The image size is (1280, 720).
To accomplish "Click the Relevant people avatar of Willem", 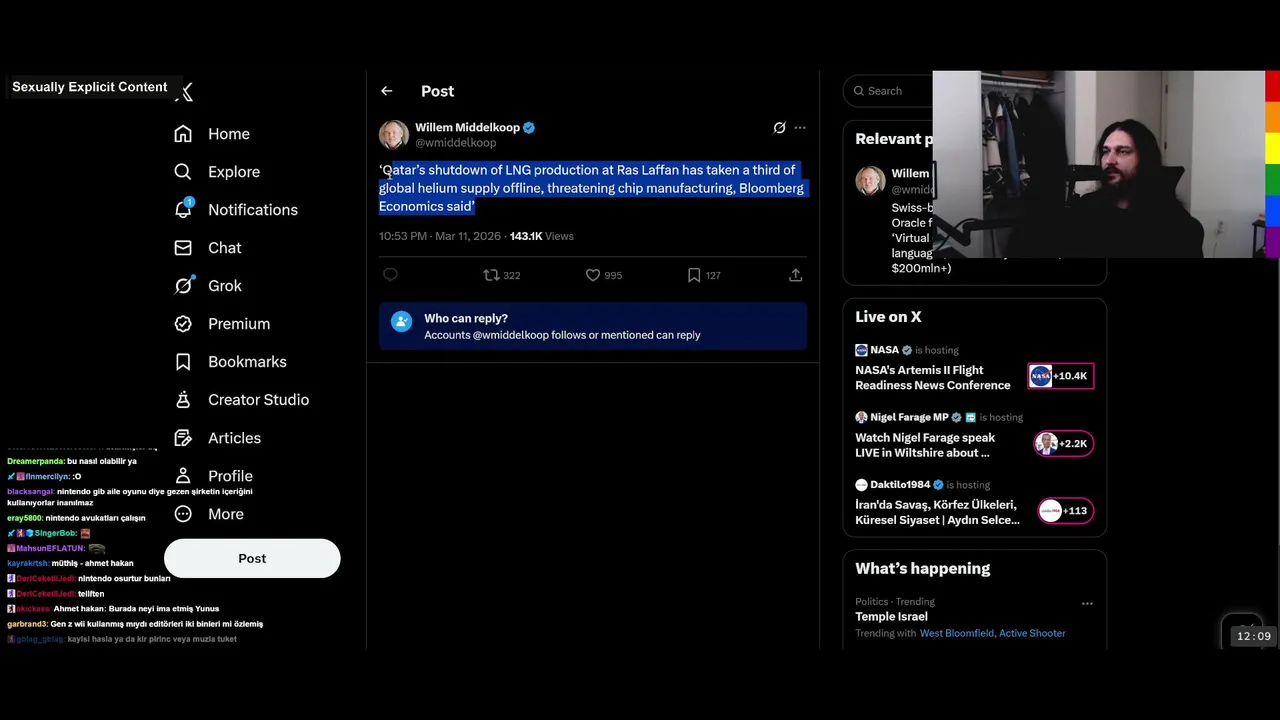I will pyautogui.click(x=870, y=181).
